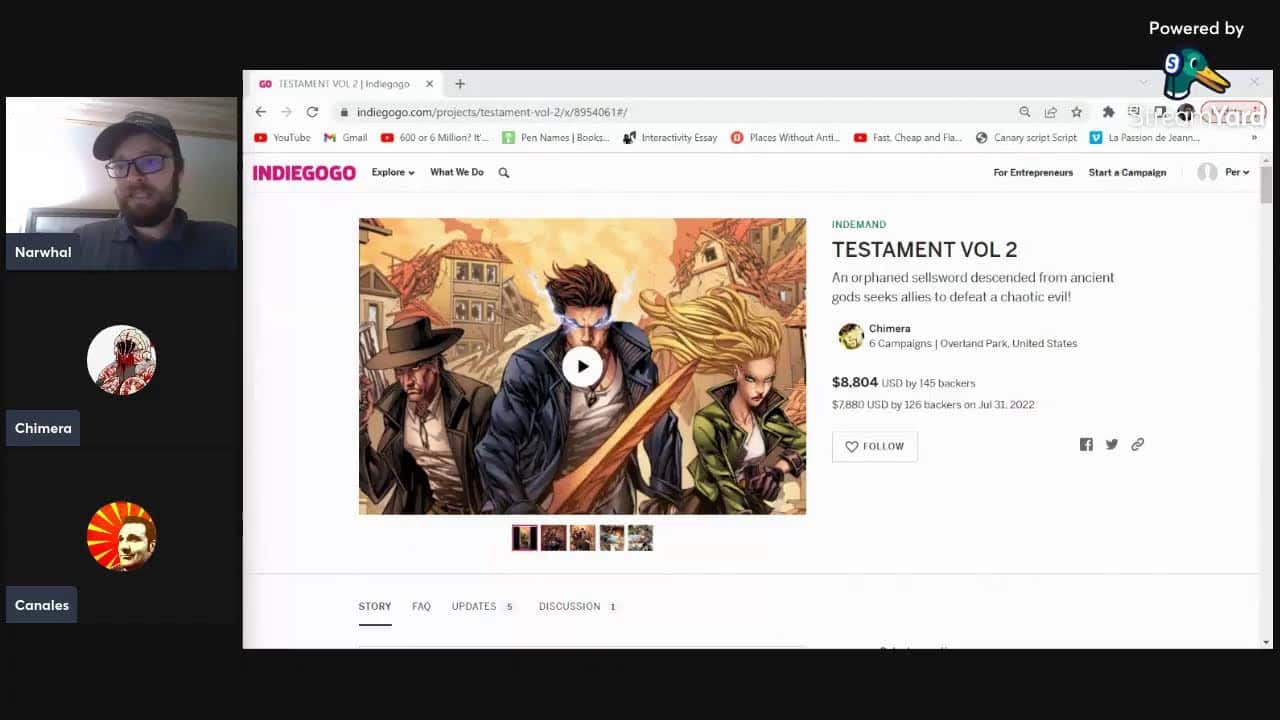
Task: Open the Chrome extensions puzzle icon
Action: pos(1108,112)
